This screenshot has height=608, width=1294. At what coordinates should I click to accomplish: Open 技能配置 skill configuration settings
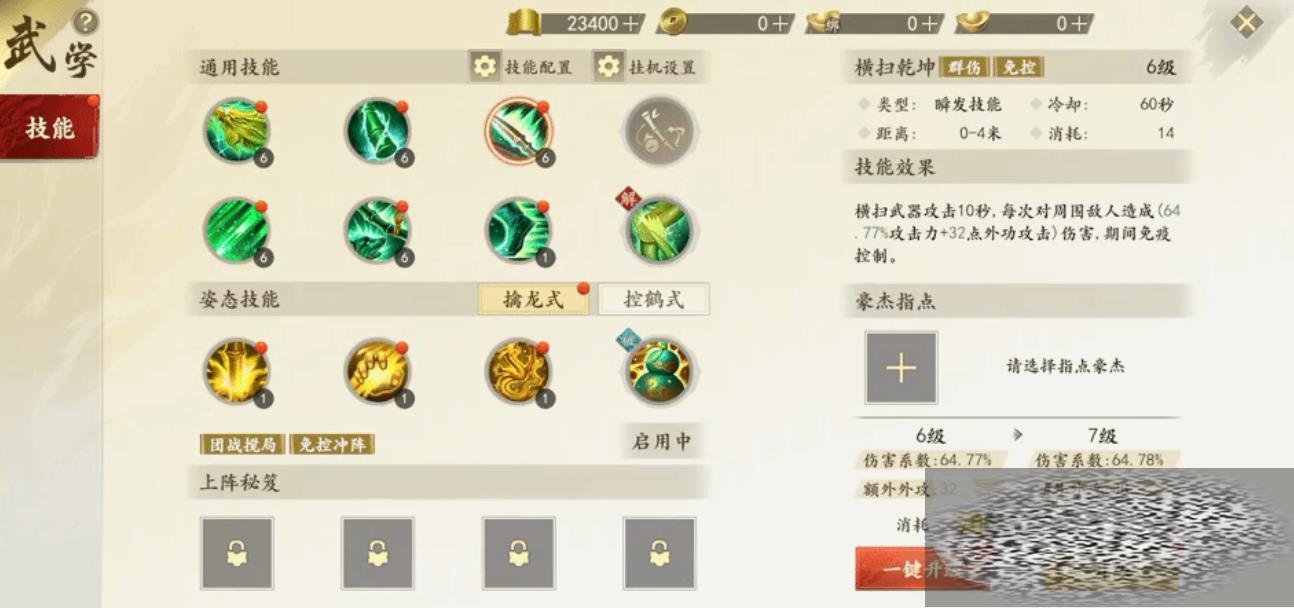pyautogui.click(x=522, y=67)
